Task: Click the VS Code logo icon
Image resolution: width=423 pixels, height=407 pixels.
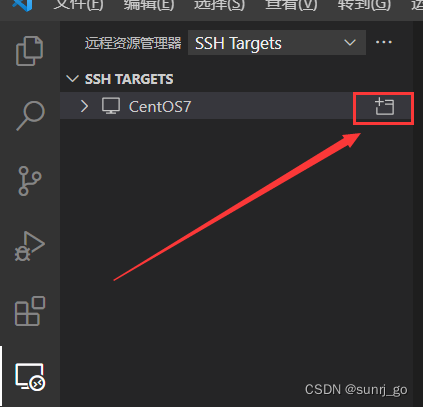Action: [23, 5]
